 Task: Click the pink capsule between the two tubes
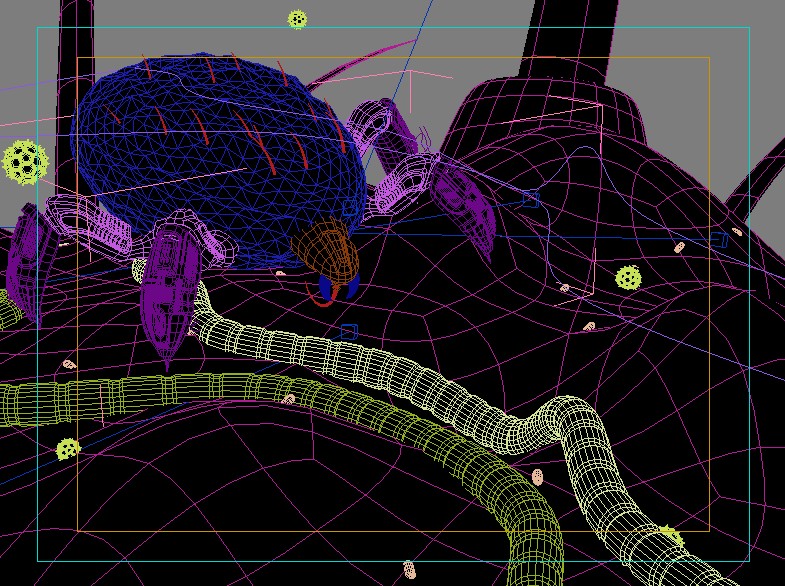coord(537,476)
